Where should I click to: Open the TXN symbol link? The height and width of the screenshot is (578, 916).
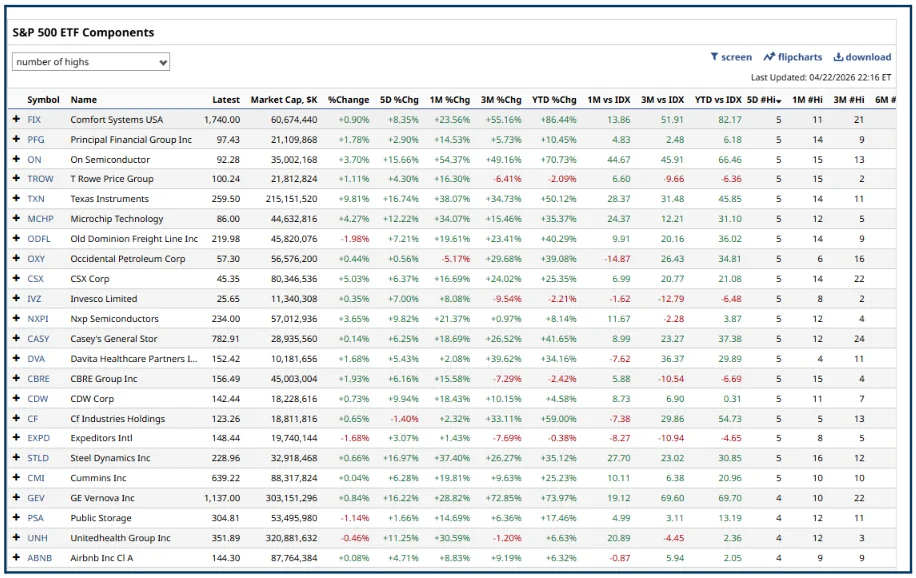(x=36, y=199)
